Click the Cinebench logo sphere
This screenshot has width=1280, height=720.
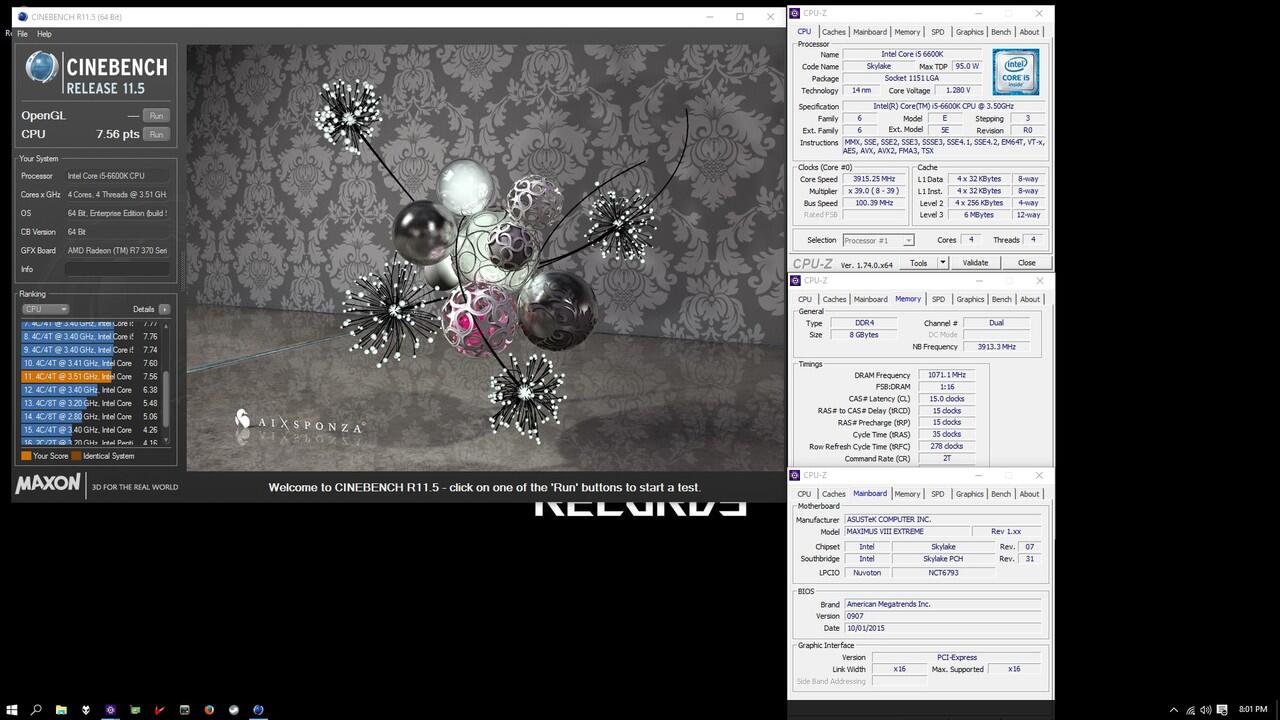click(43, 68)
